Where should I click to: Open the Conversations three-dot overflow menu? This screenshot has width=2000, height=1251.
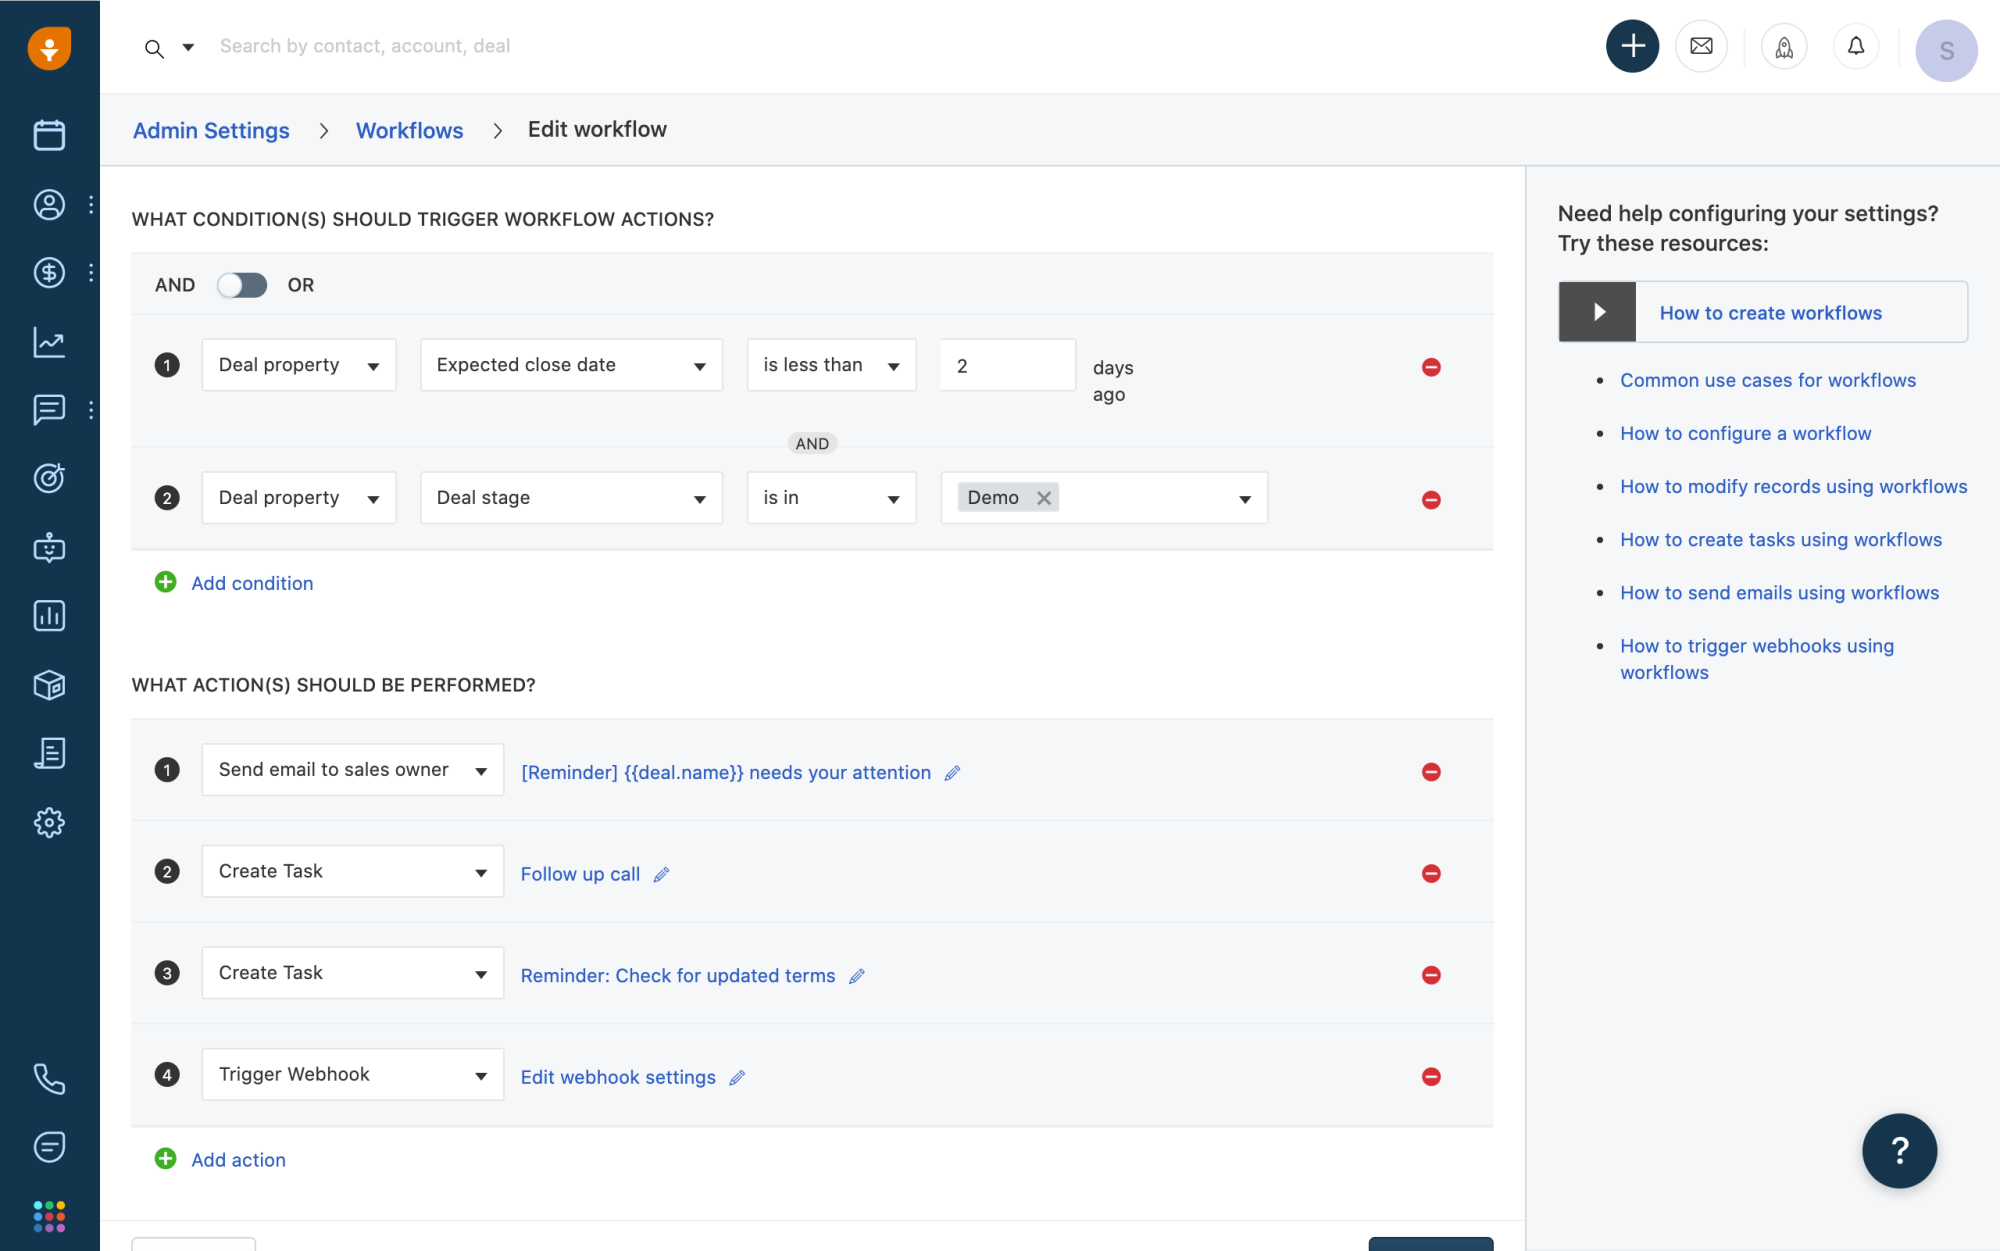(91, 410)
